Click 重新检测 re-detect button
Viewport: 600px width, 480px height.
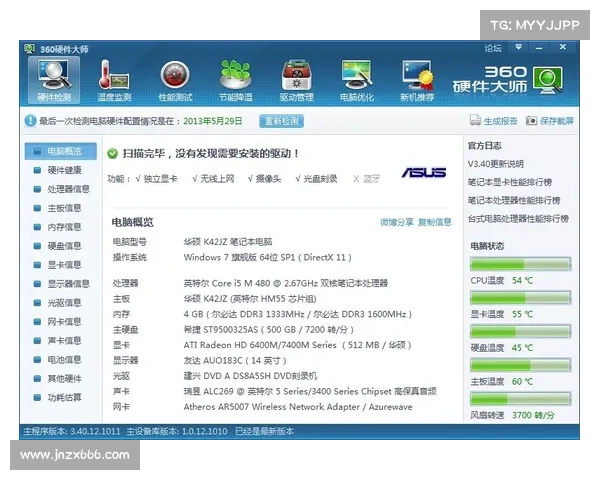281,121
